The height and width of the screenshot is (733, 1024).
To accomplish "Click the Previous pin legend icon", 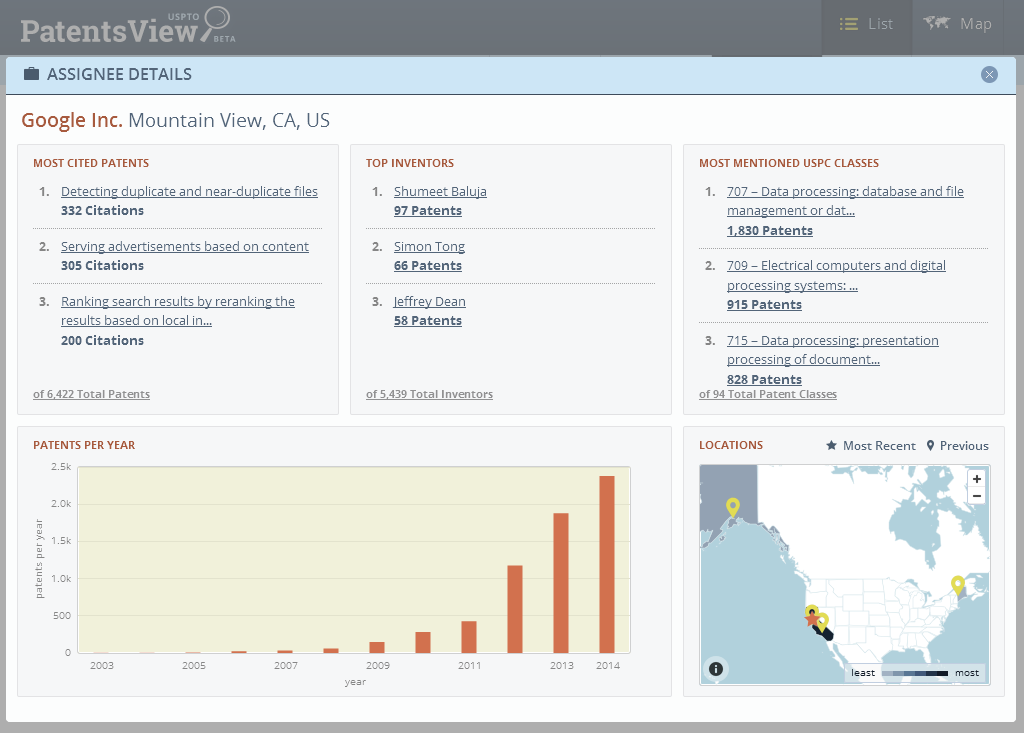I will point(930,446).
